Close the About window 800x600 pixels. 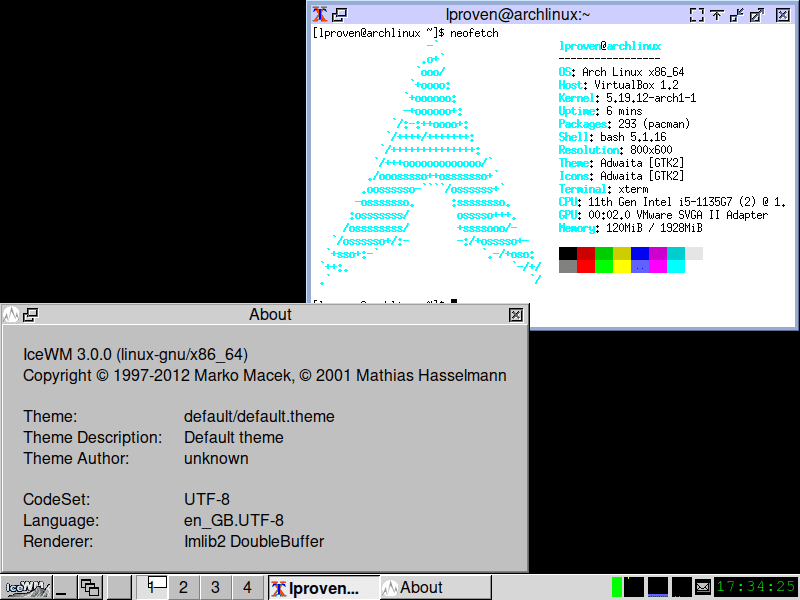516,315
